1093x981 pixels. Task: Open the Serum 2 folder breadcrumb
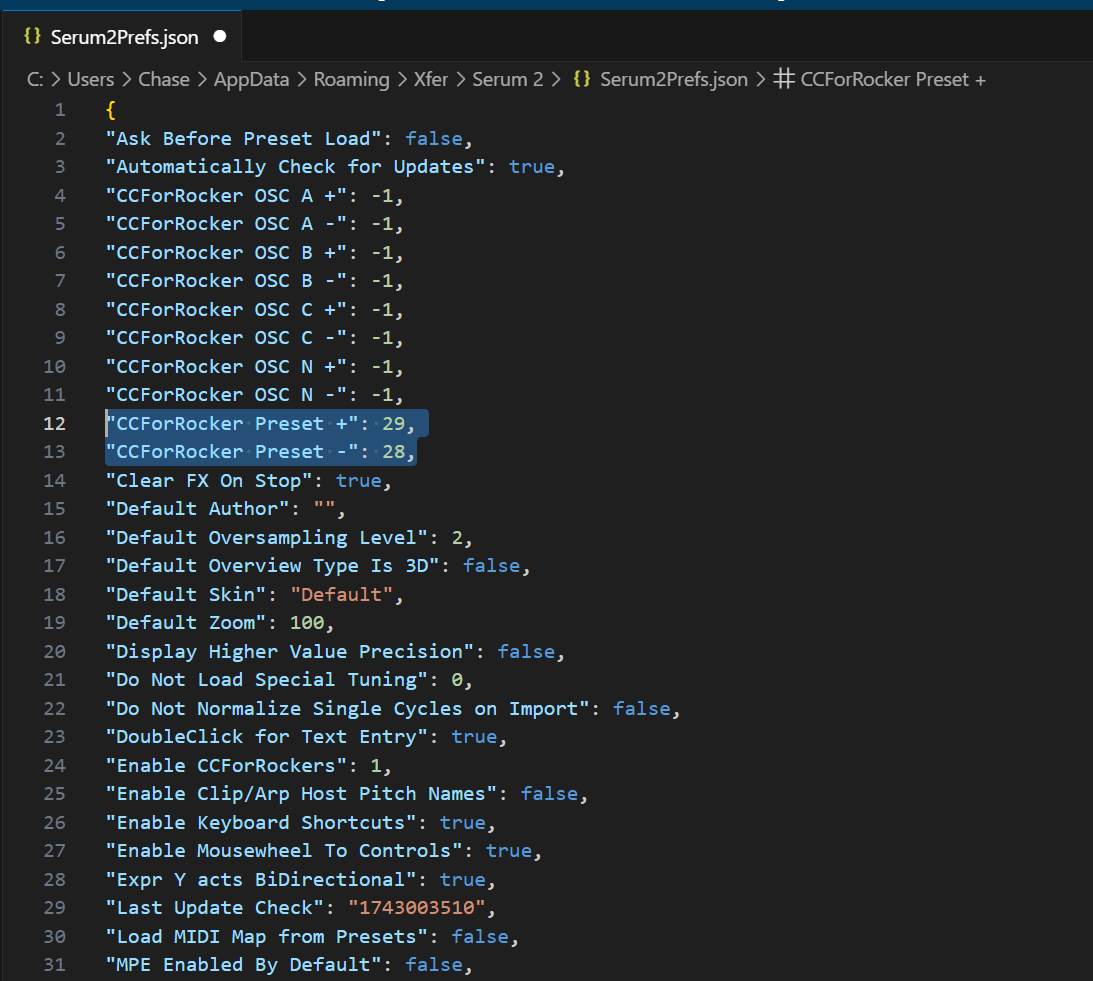pos(507,79)
